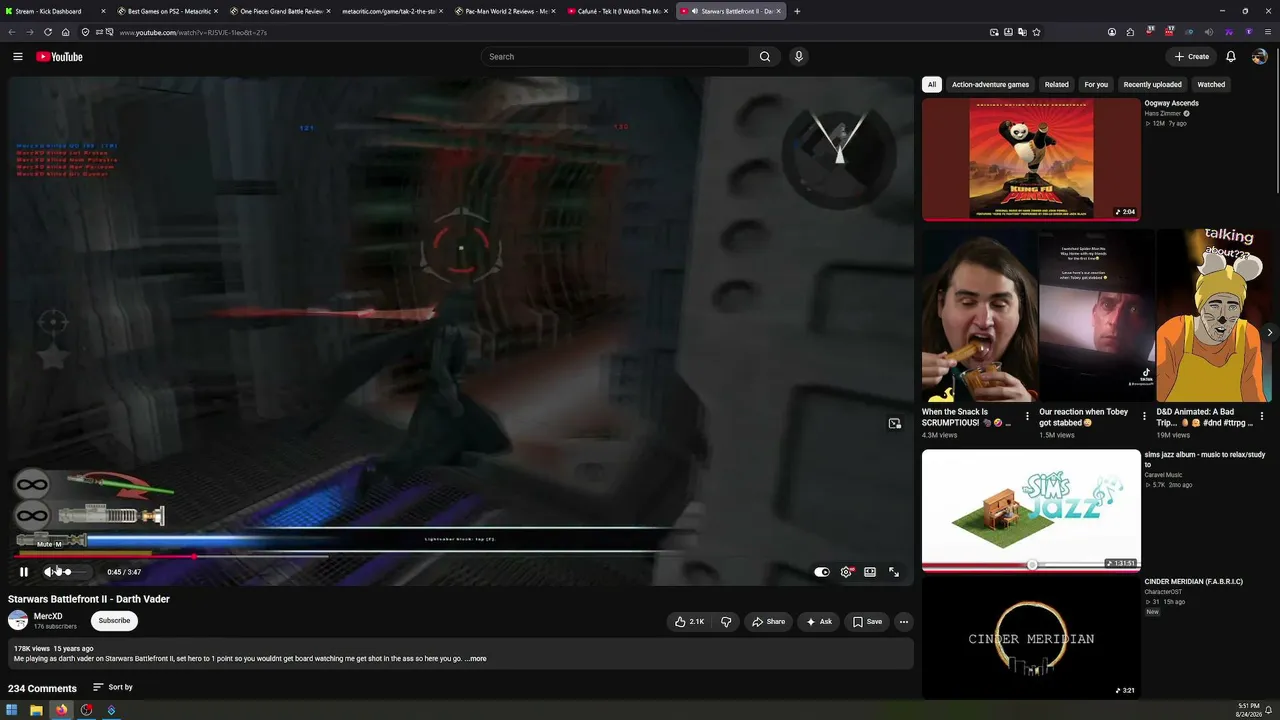Open the MercXD channel avatar
1280x720 pixels.
coord(18,620)
